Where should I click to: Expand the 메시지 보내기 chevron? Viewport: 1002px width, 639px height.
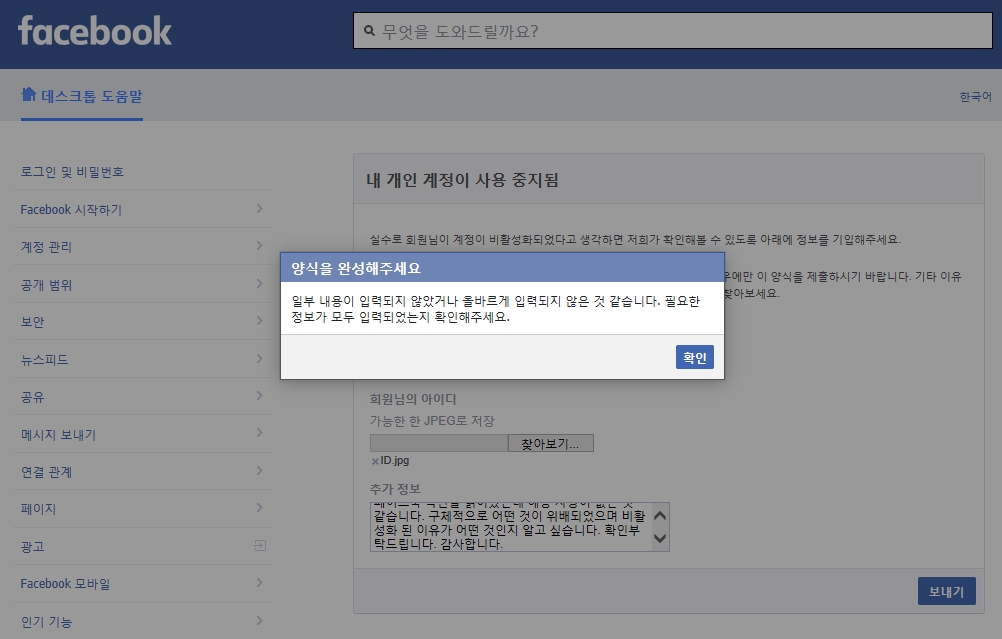[259, 433]
